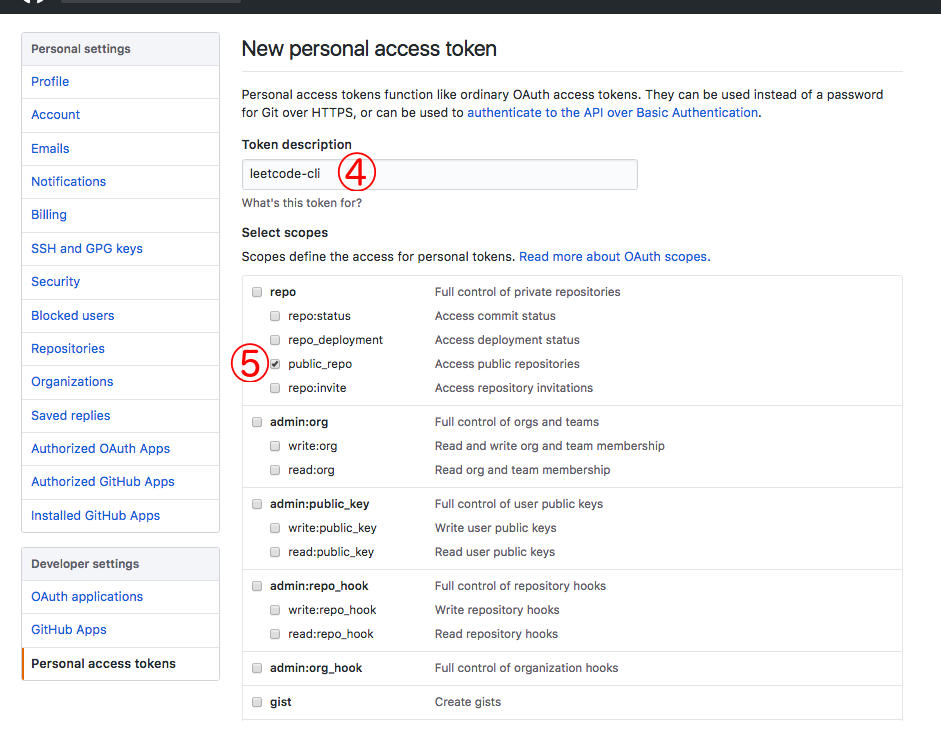Enable the admin:public_key checkbox
941x746 pixels.
(257, 504)
